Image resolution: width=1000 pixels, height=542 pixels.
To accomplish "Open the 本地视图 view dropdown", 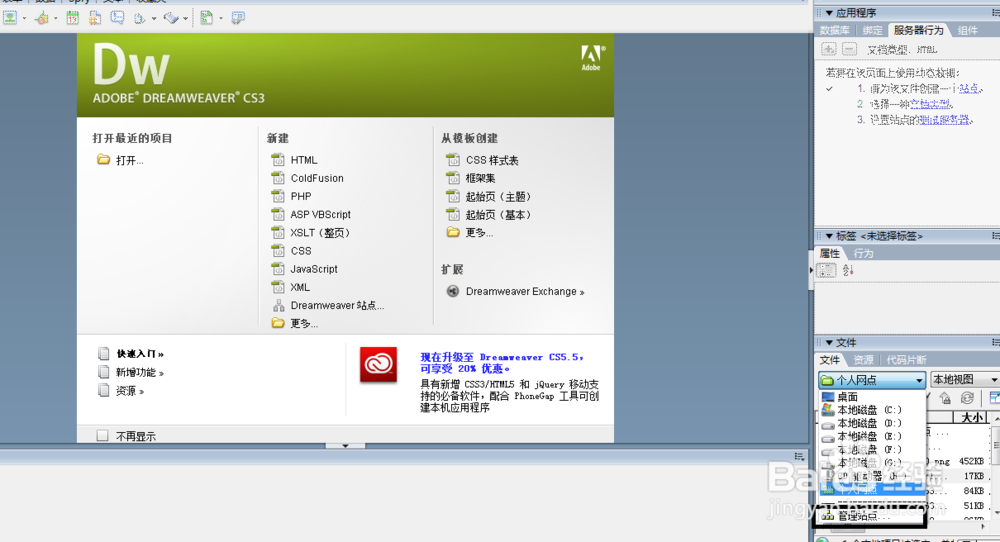I will (965, 380).
